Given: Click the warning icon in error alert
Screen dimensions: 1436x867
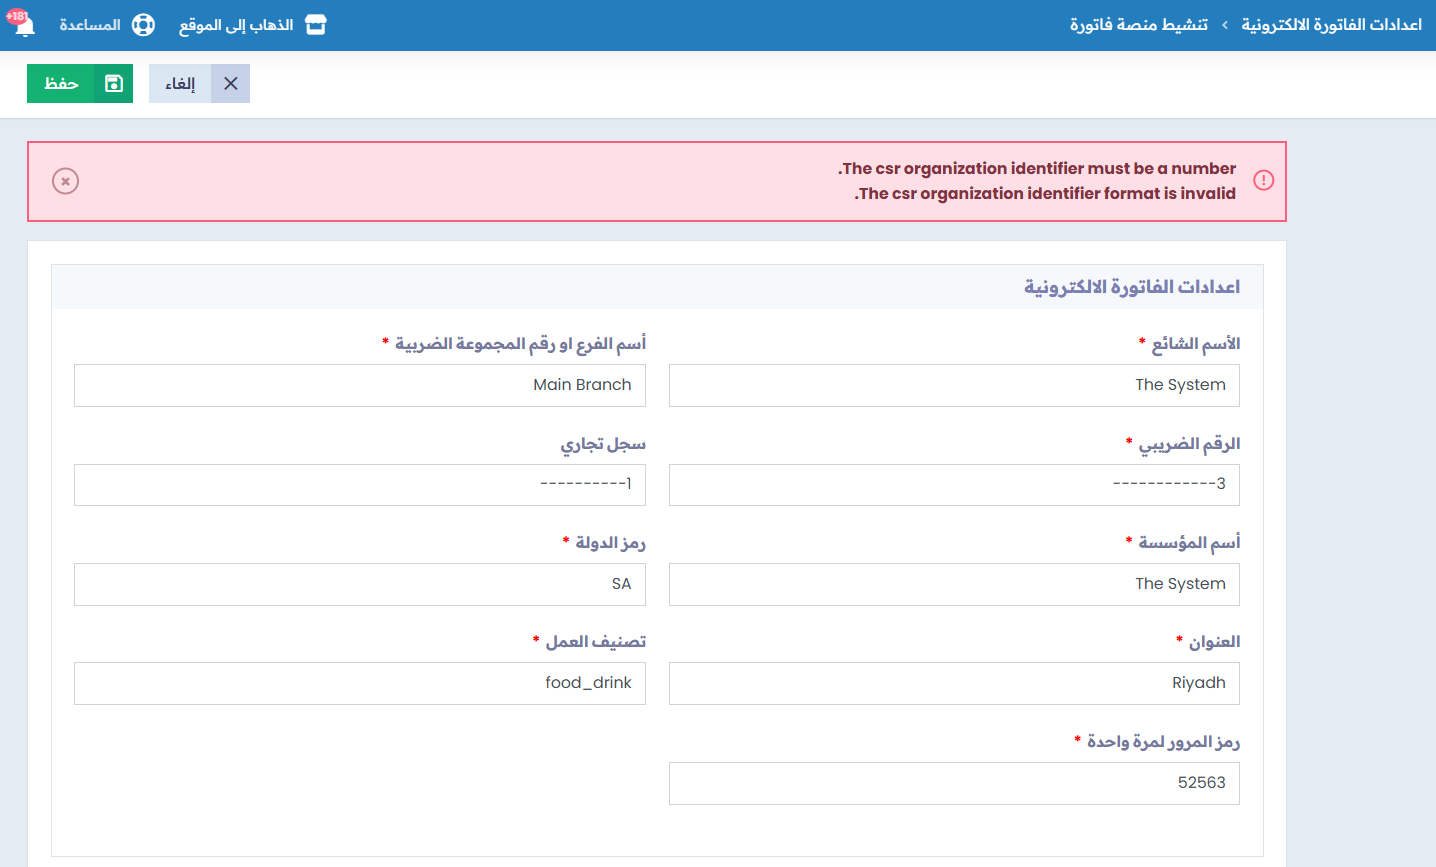Looking at the screenshot, I should [1263, 181].
